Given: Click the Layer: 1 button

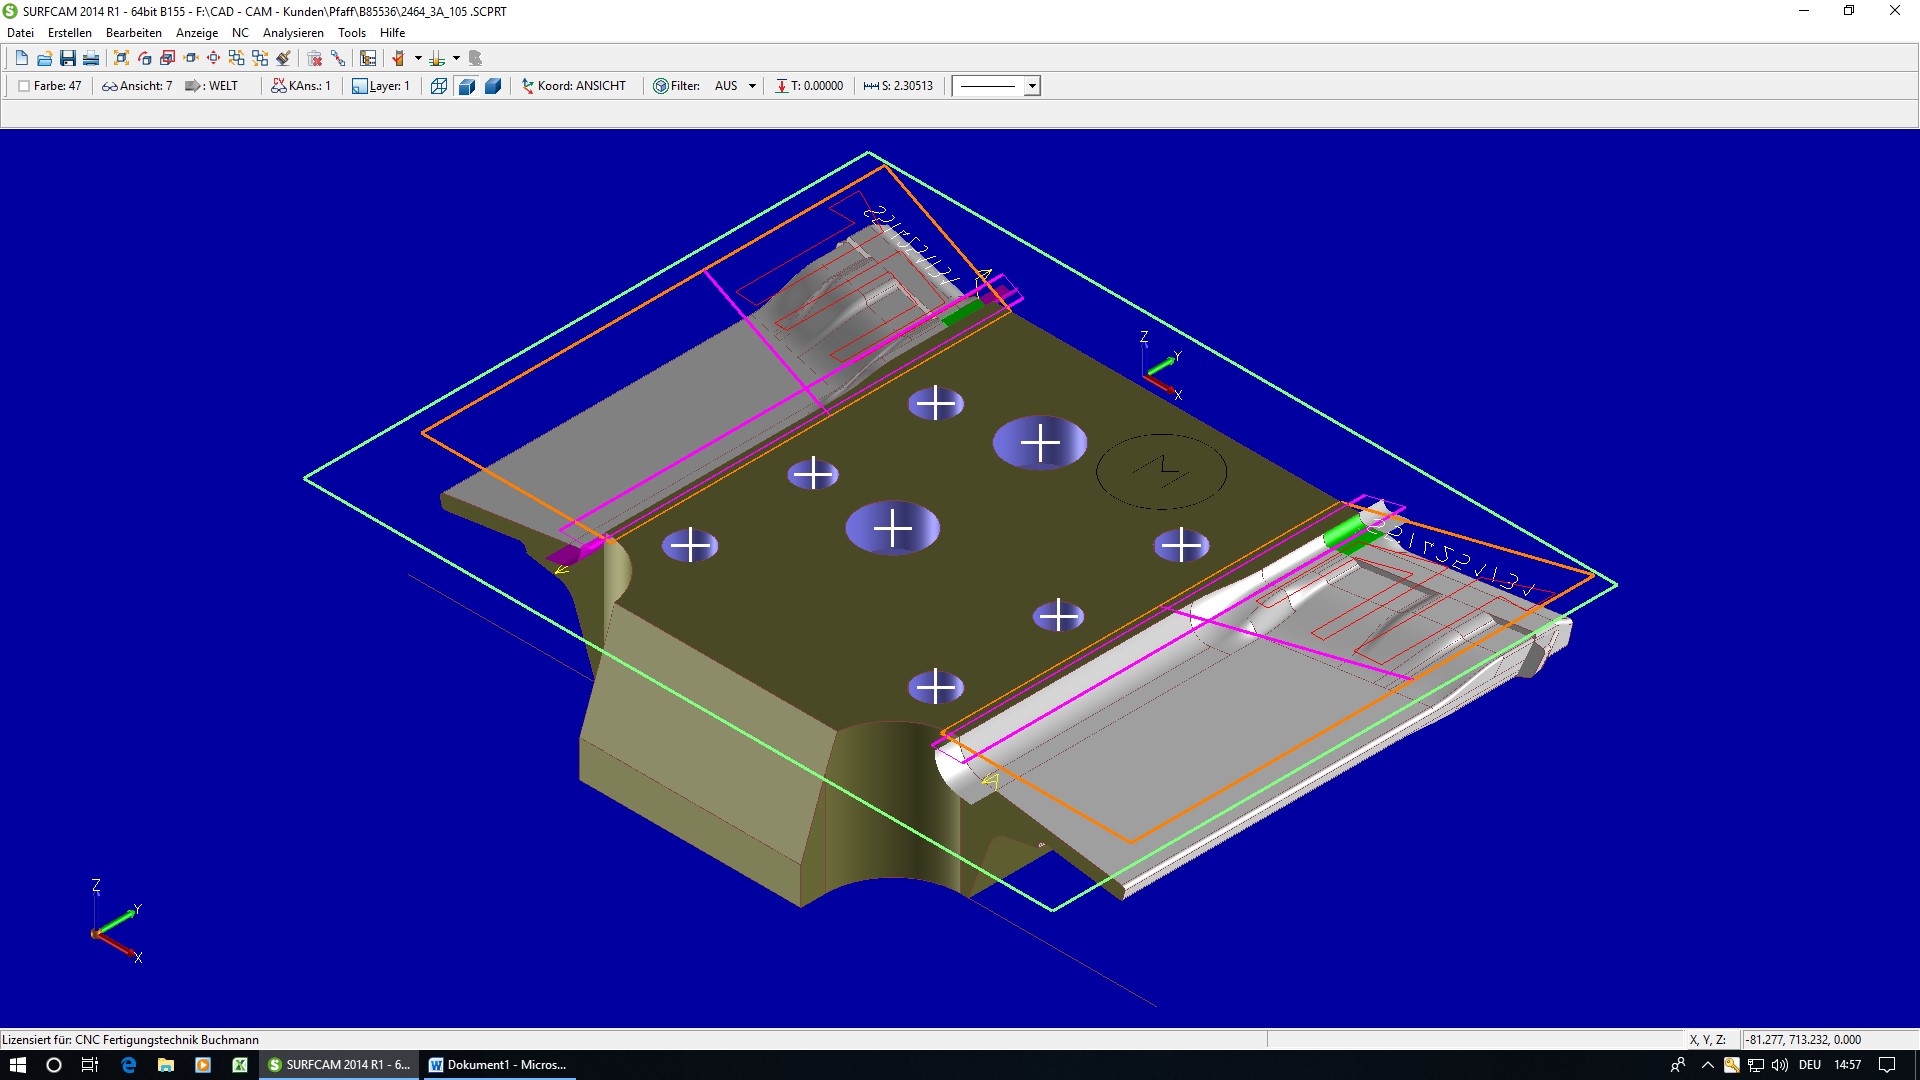Looking at the screenshot, I should 381,86.
